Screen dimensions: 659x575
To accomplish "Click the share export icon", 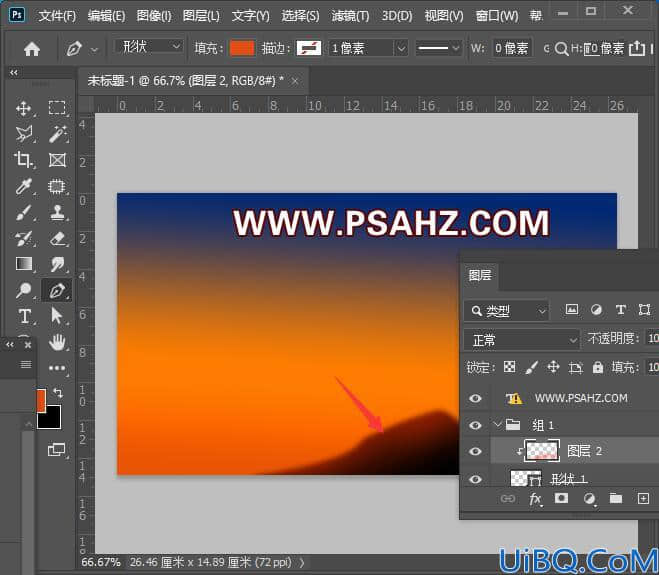I will click(637, 48).
